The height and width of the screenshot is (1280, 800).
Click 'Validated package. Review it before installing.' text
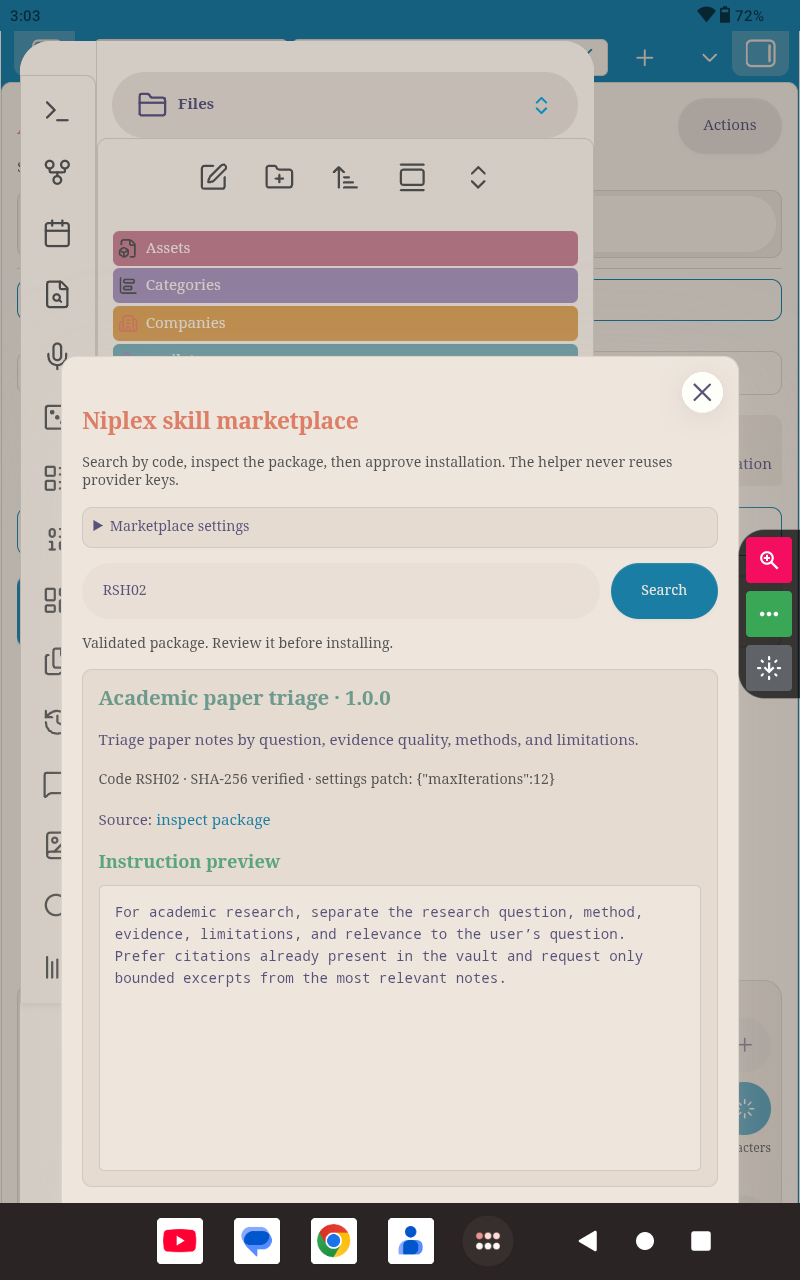(238, 643)
